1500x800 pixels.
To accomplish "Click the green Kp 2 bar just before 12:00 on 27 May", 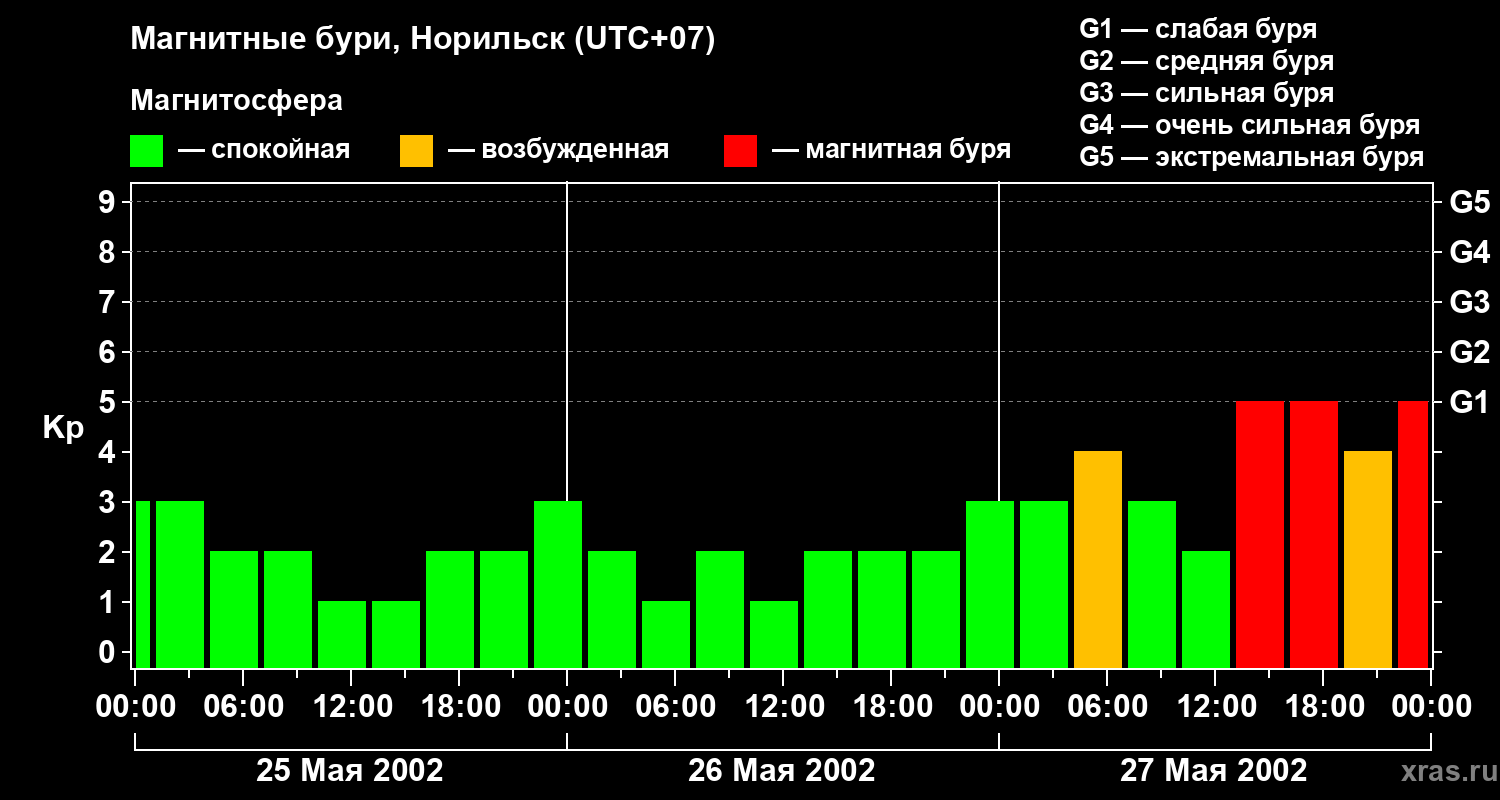I will click(1206, 609).
